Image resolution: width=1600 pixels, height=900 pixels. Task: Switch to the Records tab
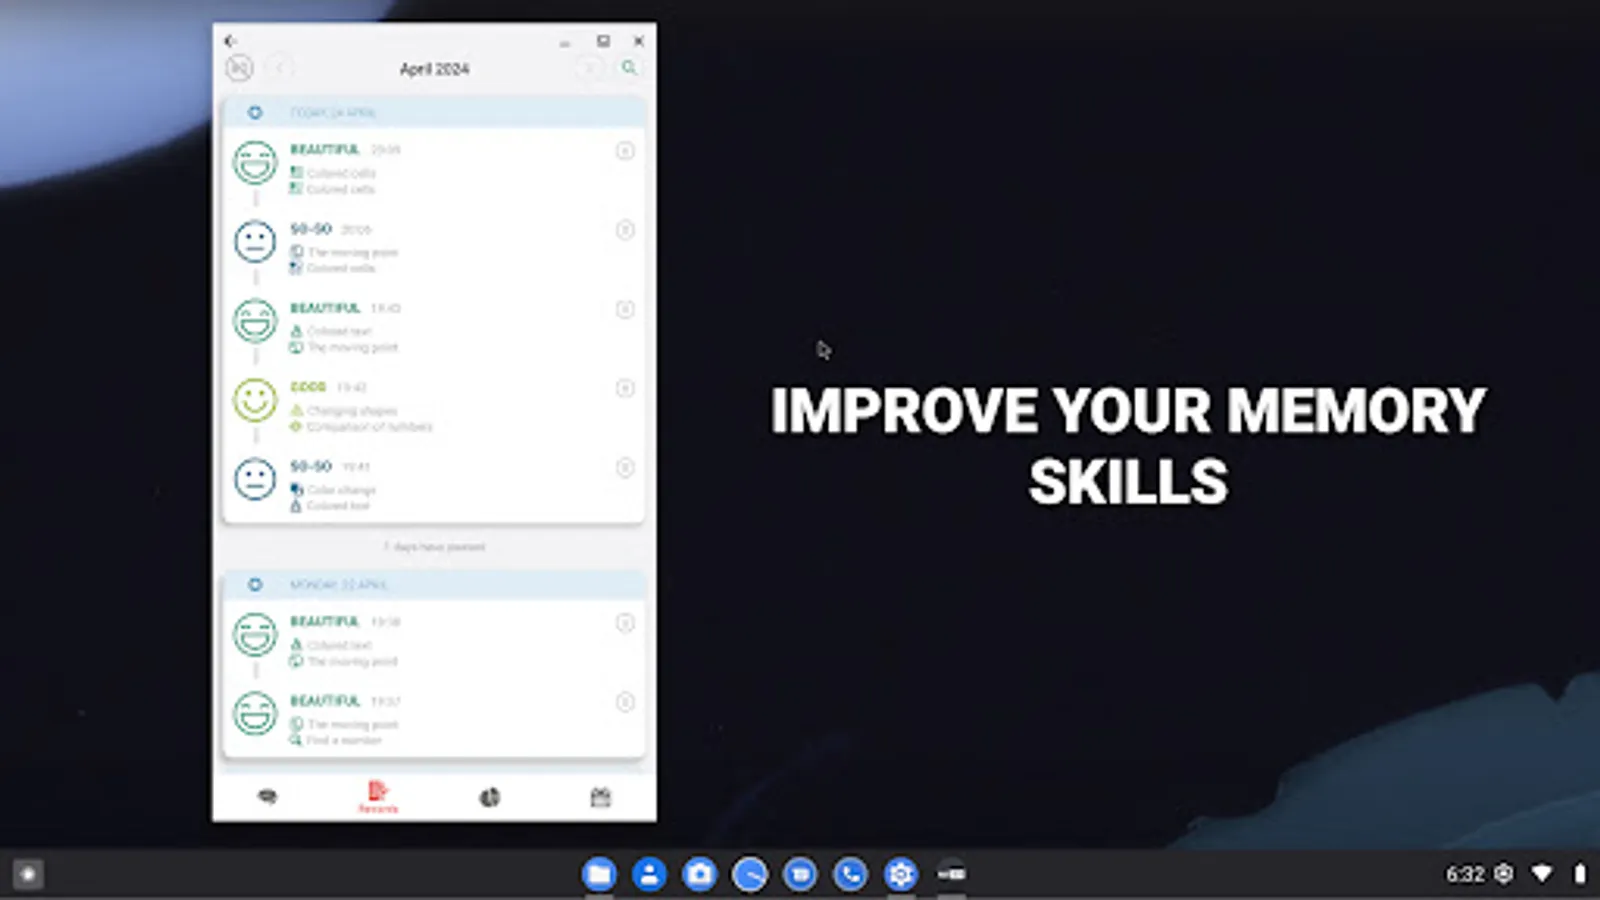[x=378, y=797]
